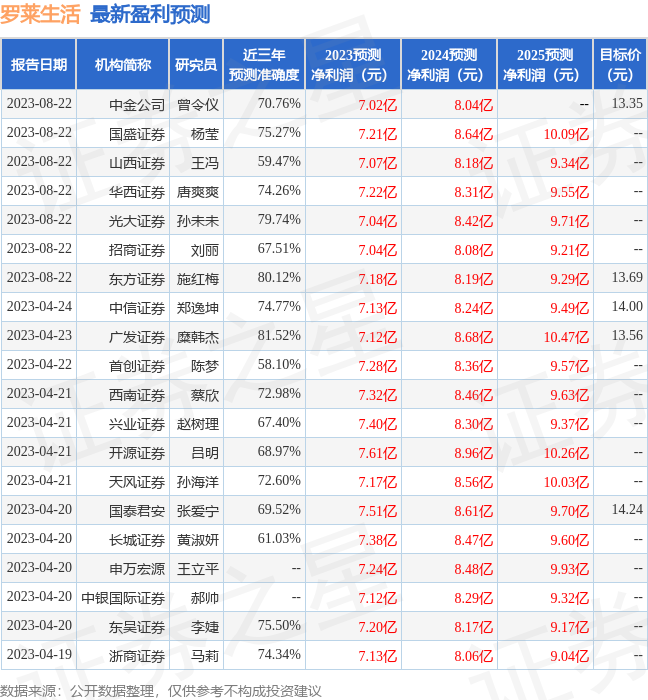This screenshot has height=700, width=648.
Task: Click target price 13.69
Action: 627,278
